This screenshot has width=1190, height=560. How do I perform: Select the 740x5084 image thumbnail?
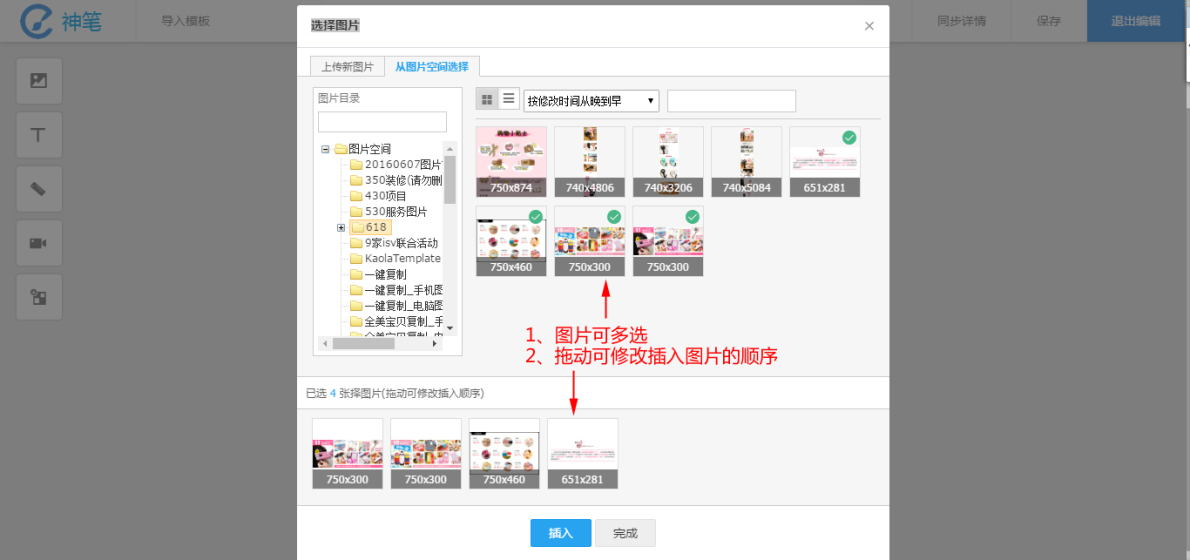(x=746, y=162)
